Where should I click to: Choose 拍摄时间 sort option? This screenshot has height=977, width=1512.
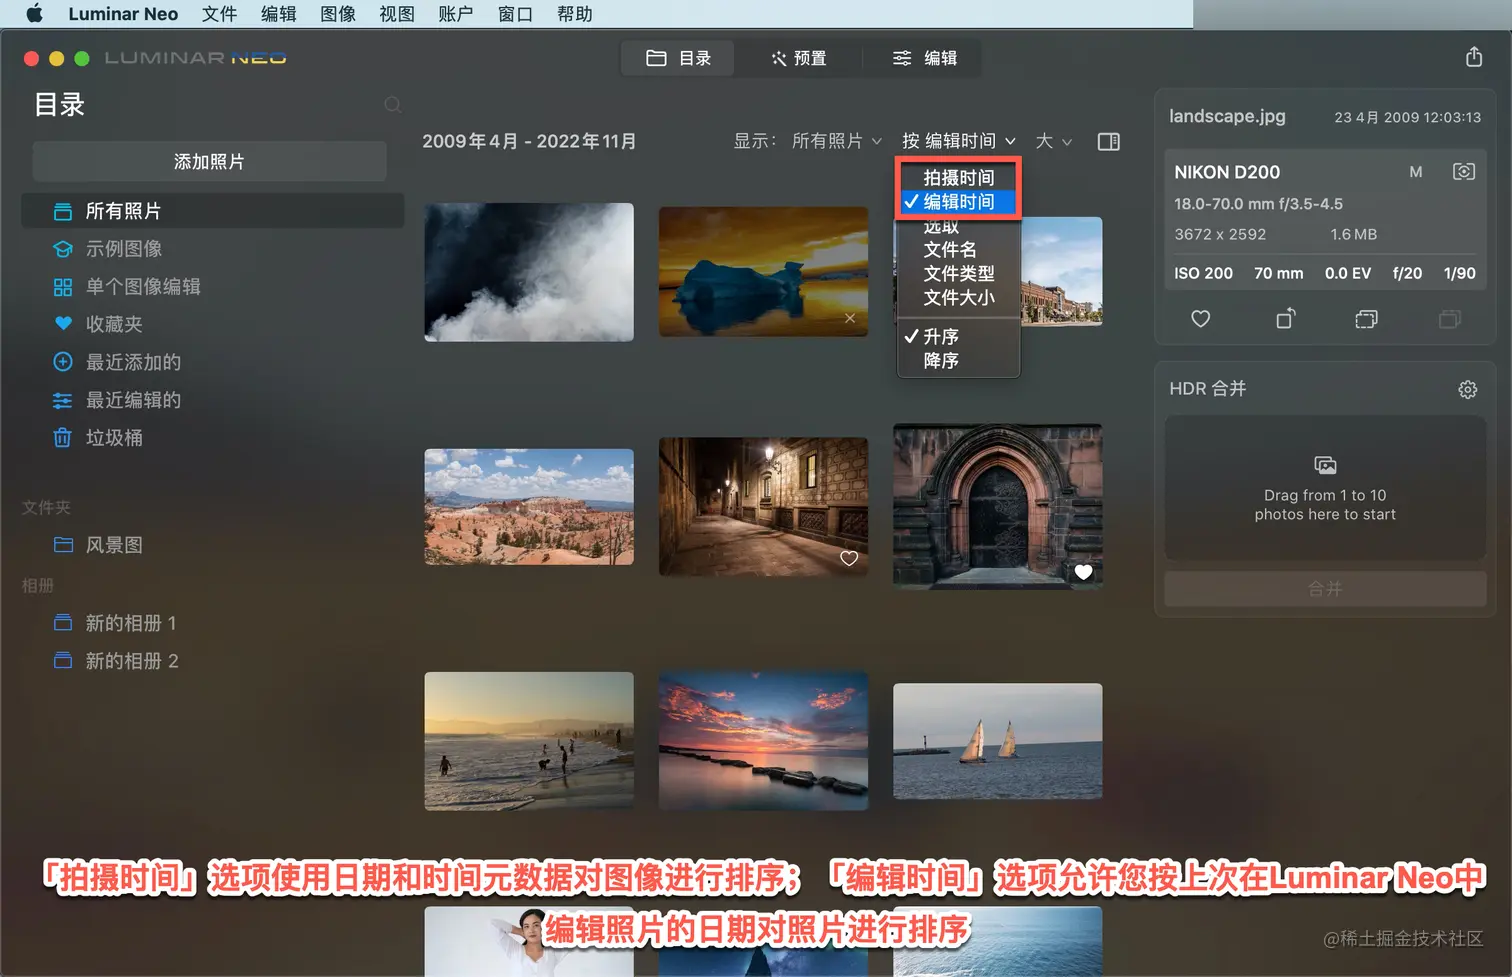[x=958, y=177]
